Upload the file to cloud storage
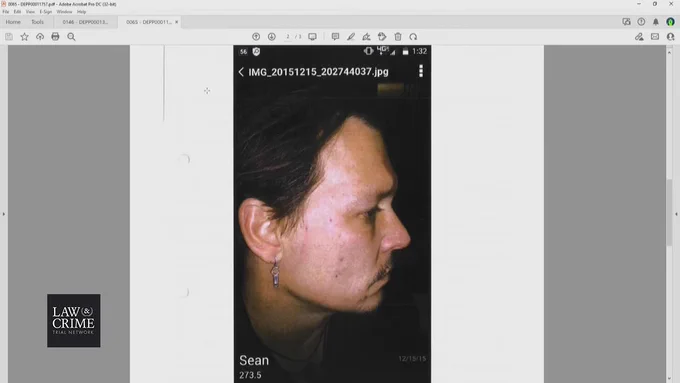 [40, 37]
